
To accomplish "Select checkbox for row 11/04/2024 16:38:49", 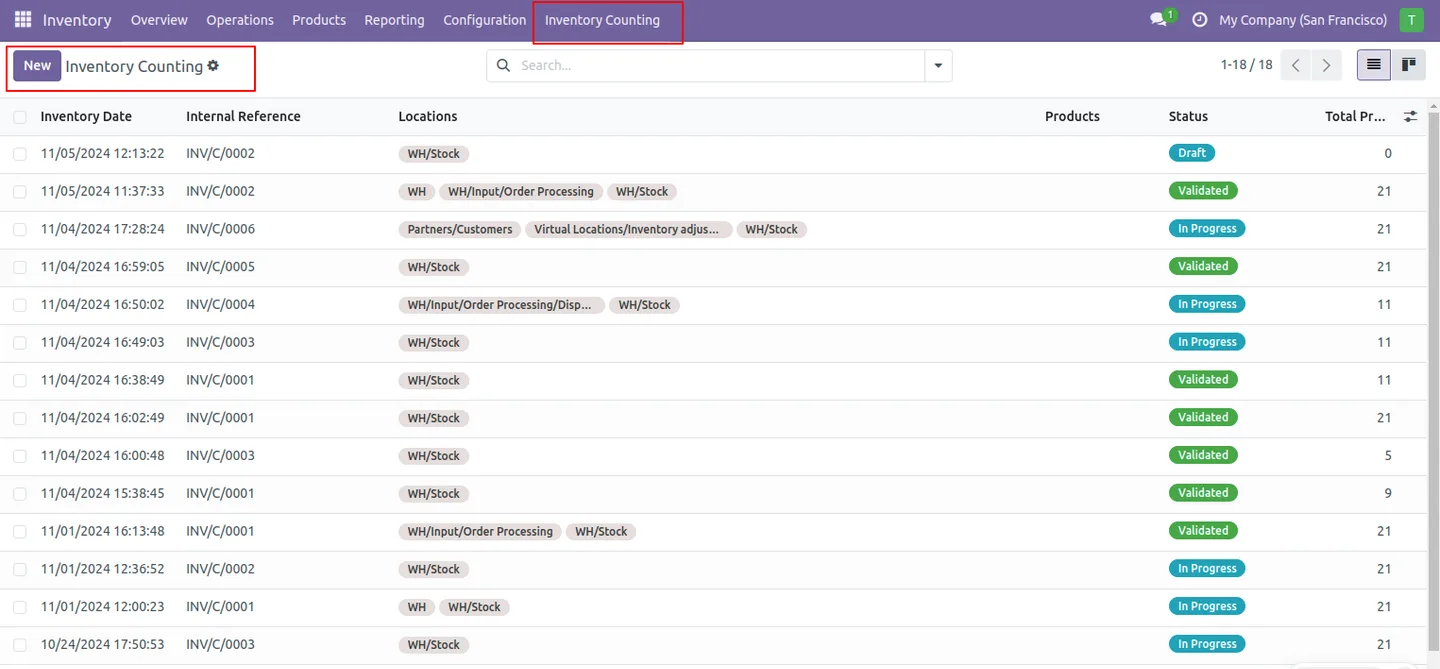I will pyautogui.click(x=20, y=381).
